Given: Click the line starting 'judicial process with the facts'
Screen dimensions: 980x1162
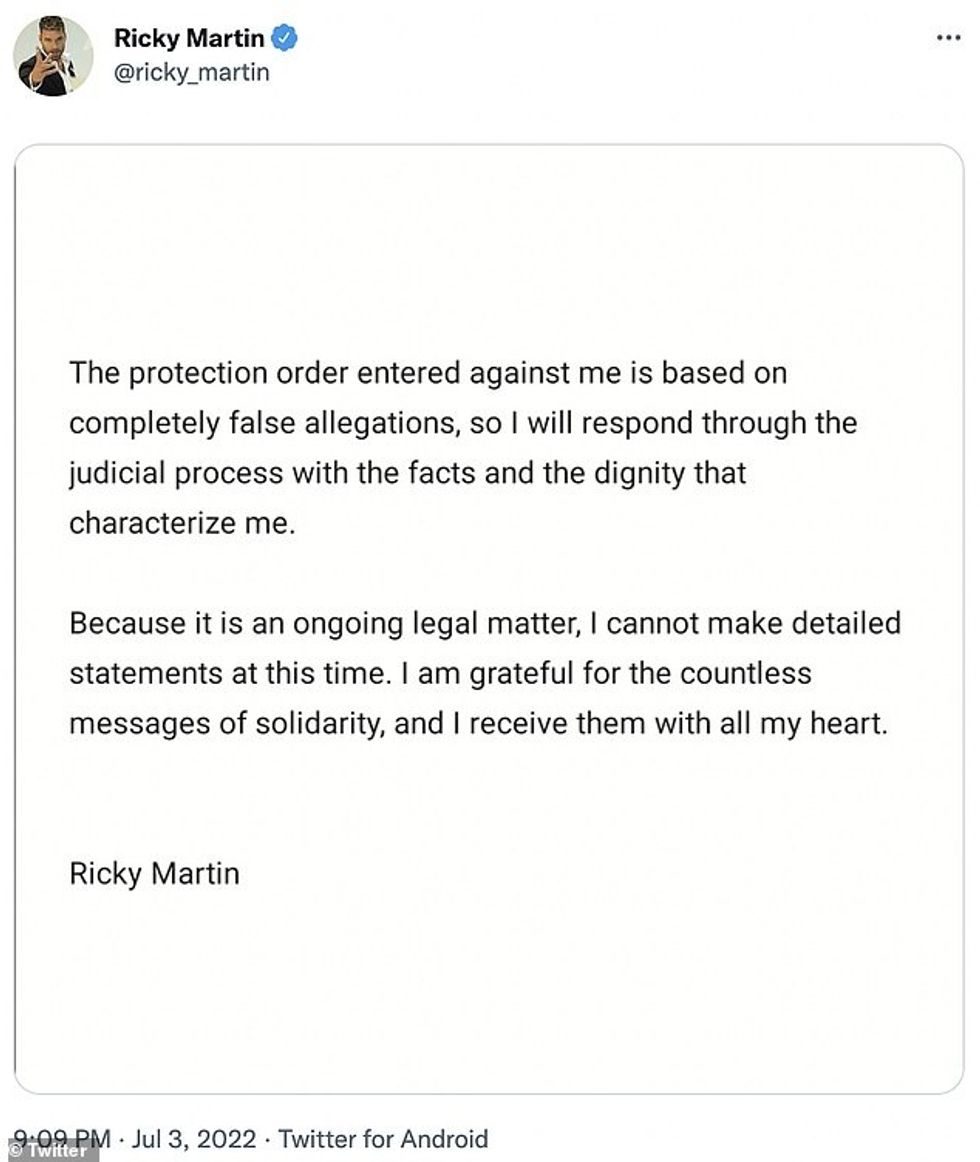Looking at the screenshot, I should click(407, 472).
